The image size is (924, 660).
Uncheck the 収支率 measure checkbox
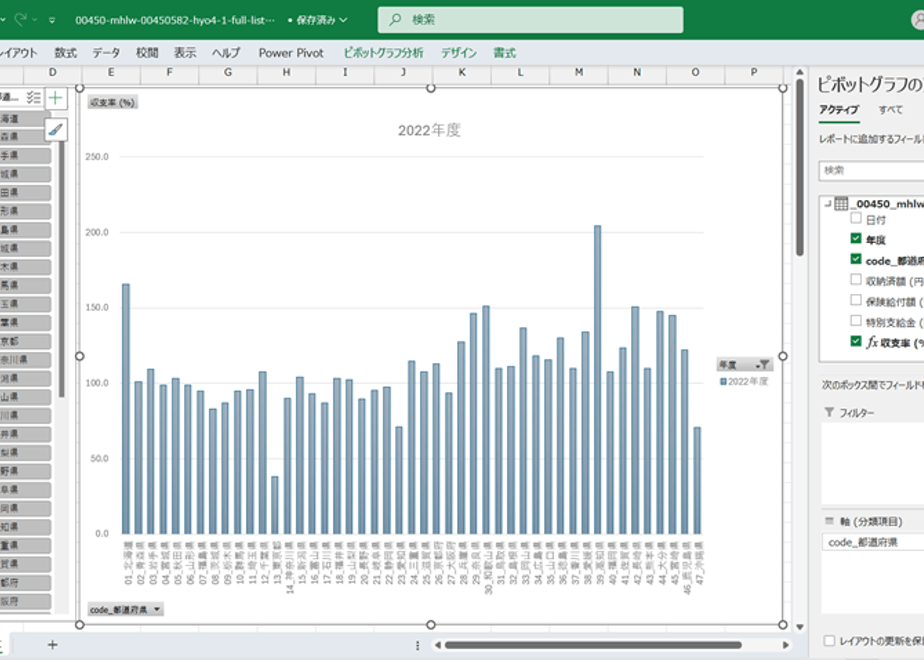pos(856,341)
